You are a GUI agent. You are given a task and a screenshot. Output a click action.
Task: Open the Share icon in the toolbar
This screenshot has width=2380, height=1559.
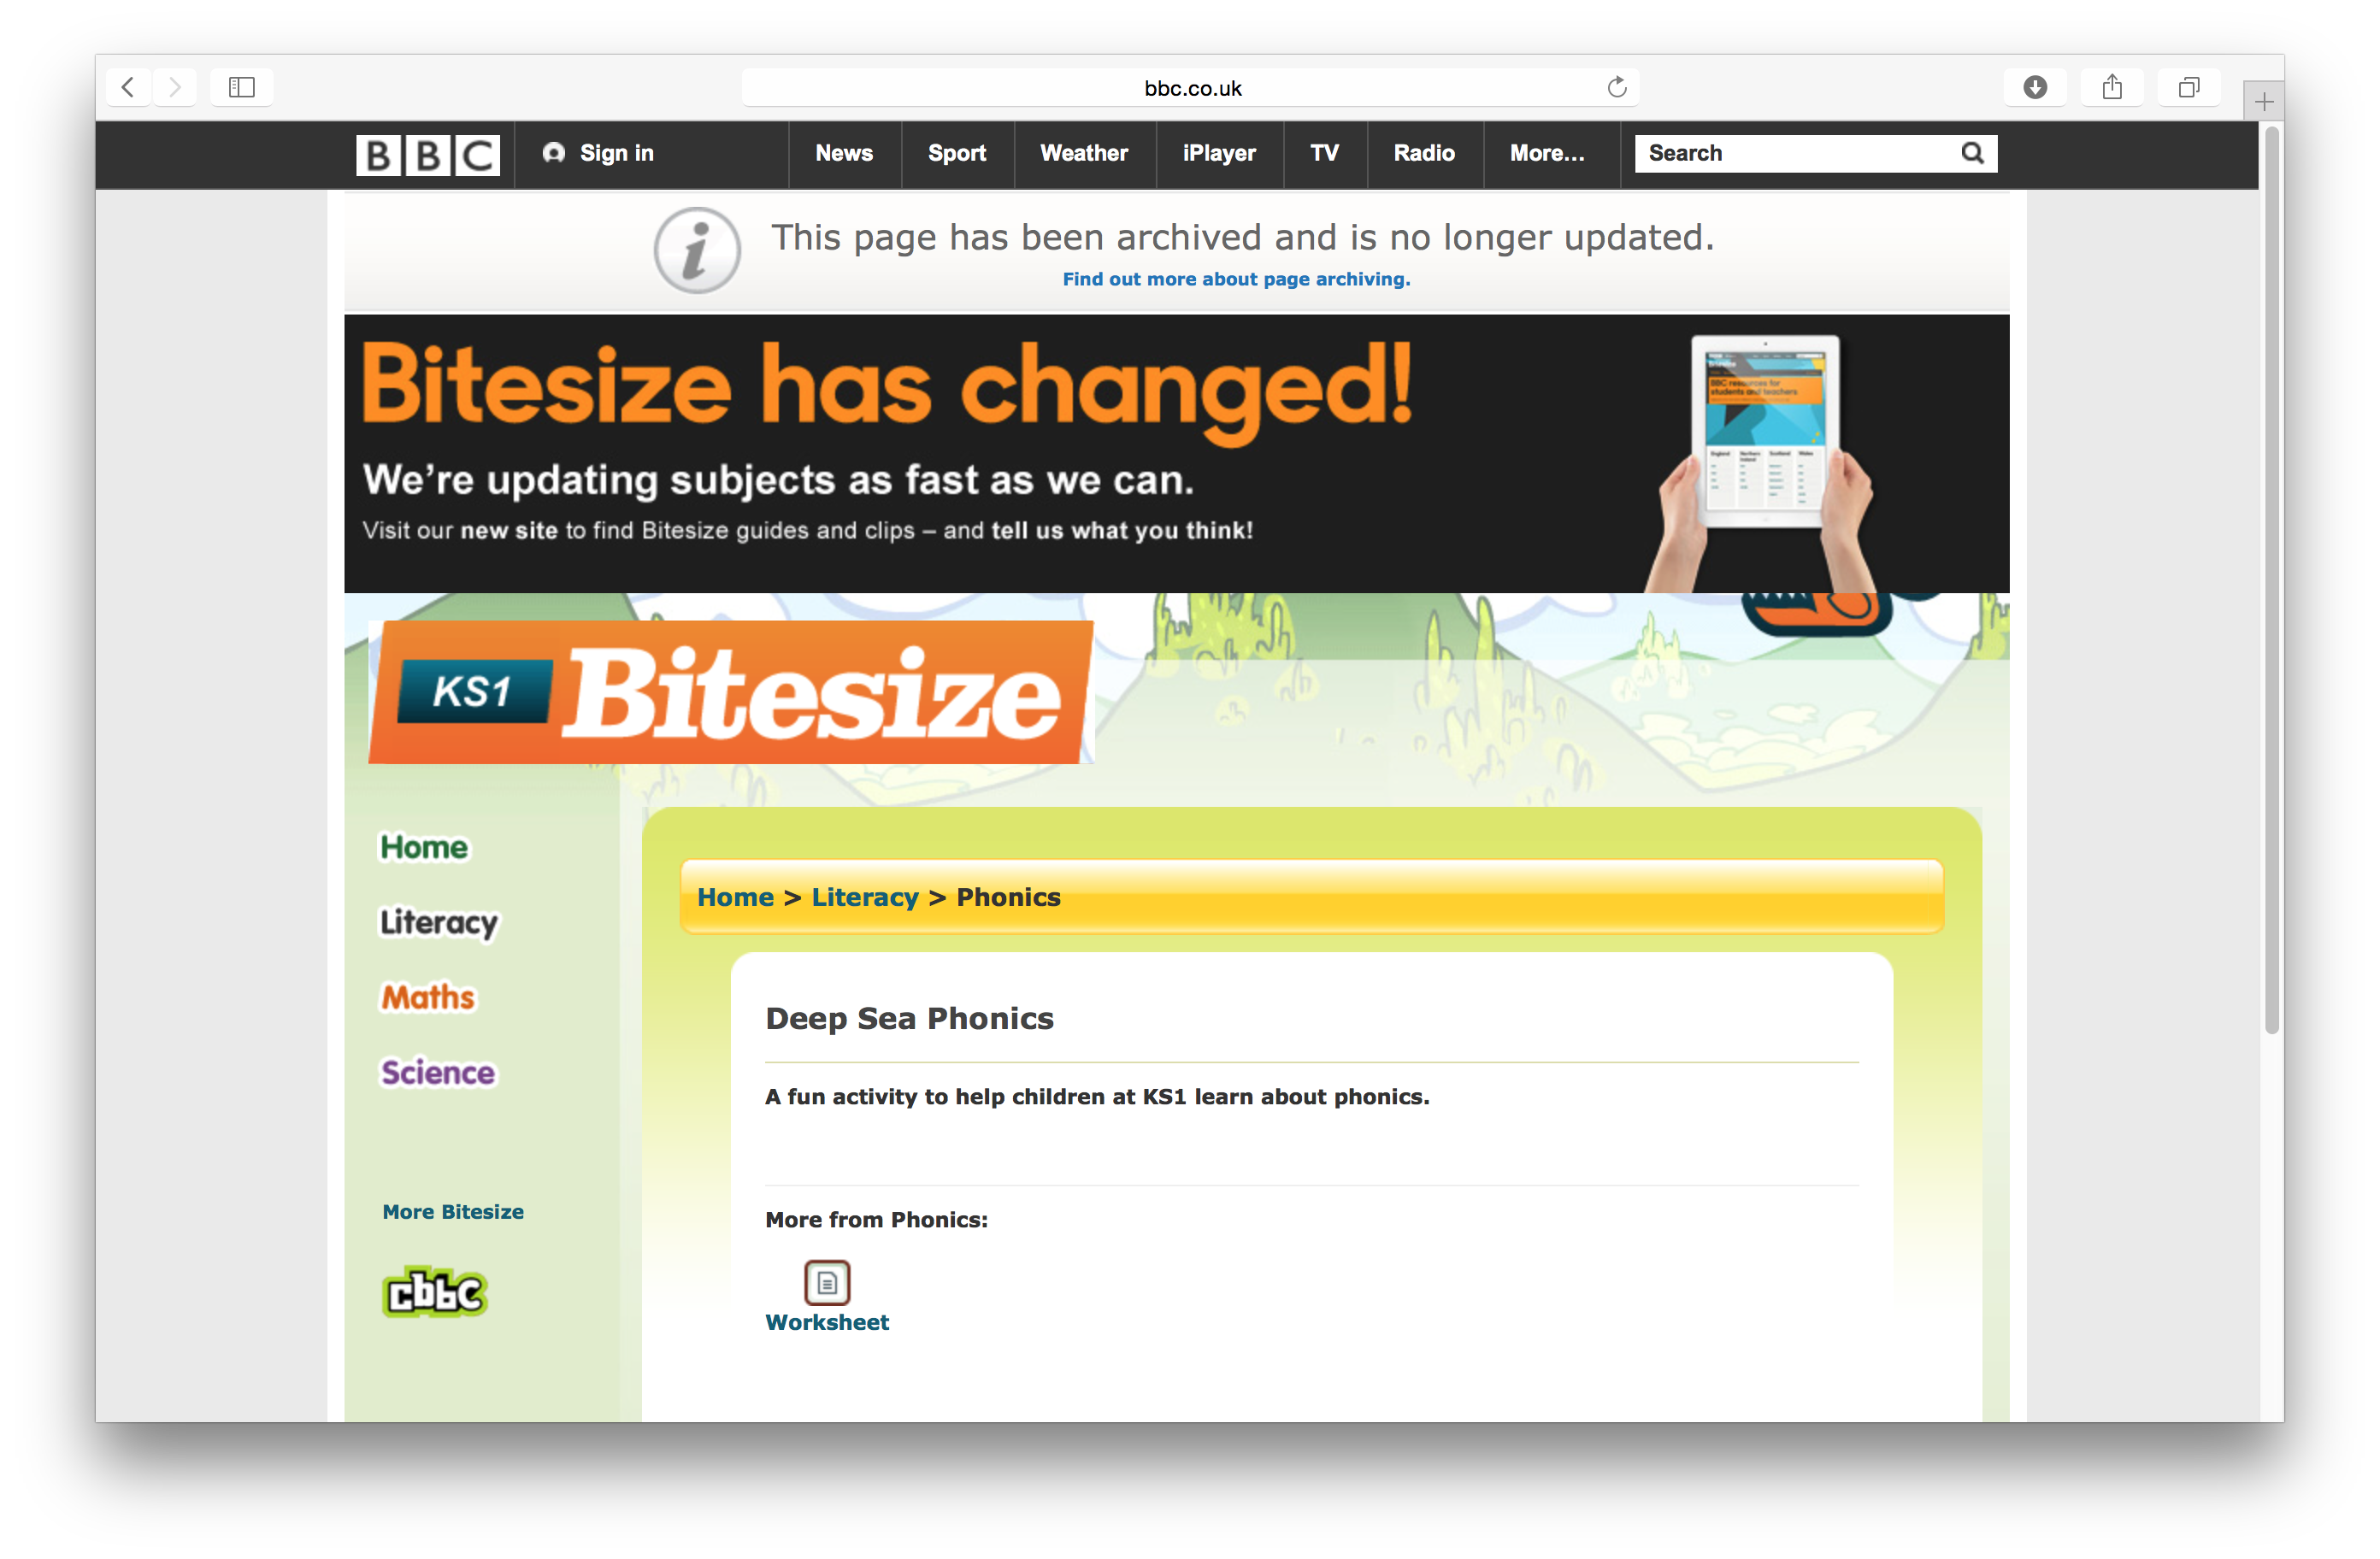click(2111, 87)
